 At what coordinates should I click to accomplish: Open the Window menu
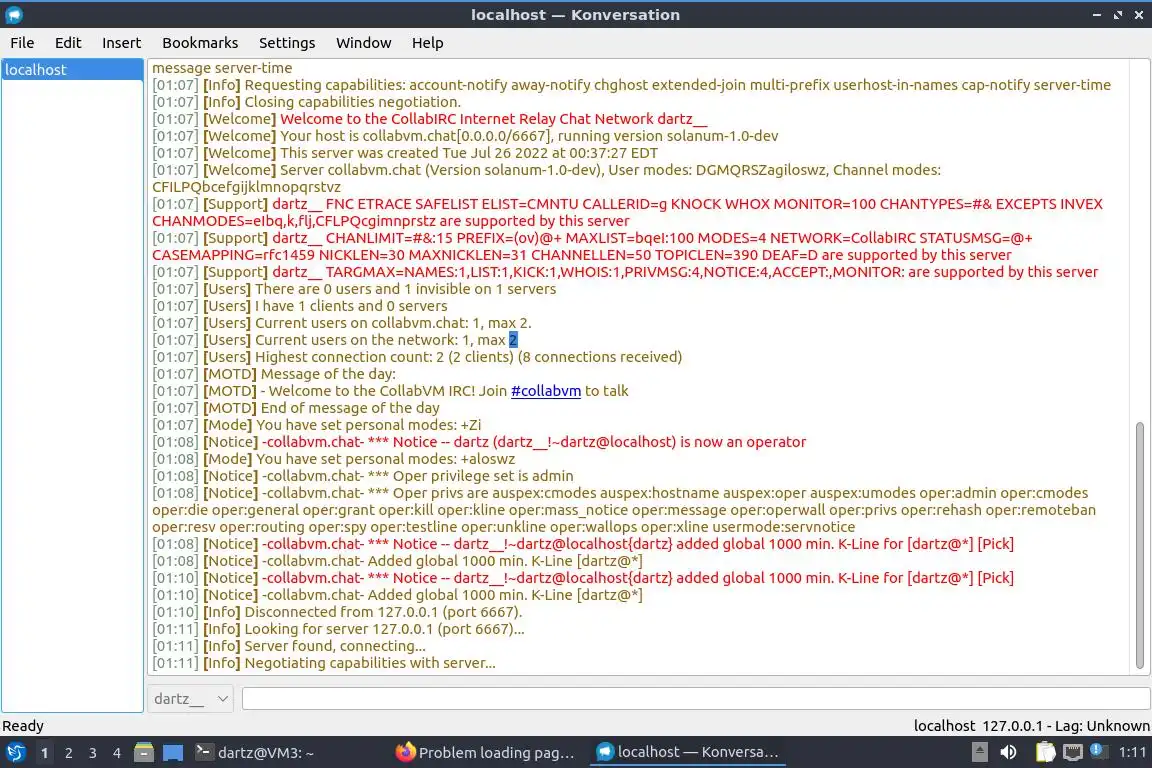click(x=364, y=43)
